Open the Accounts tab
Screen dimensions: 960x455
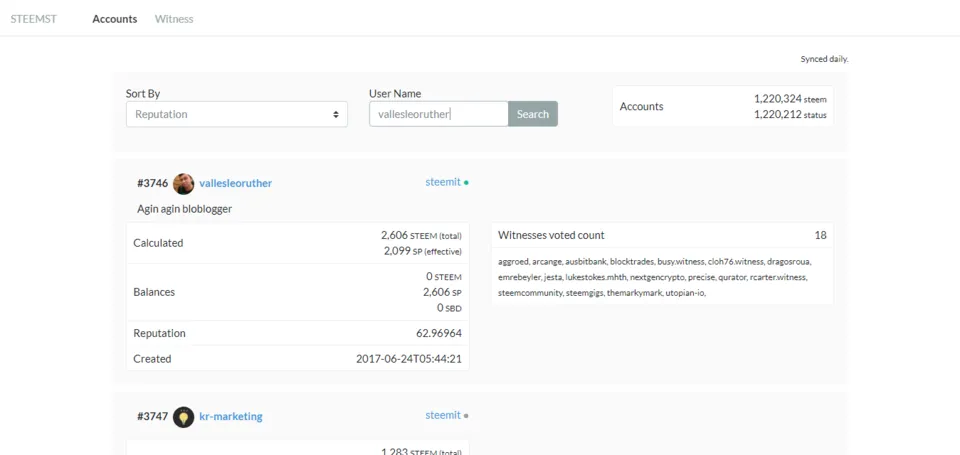(114, 19)
